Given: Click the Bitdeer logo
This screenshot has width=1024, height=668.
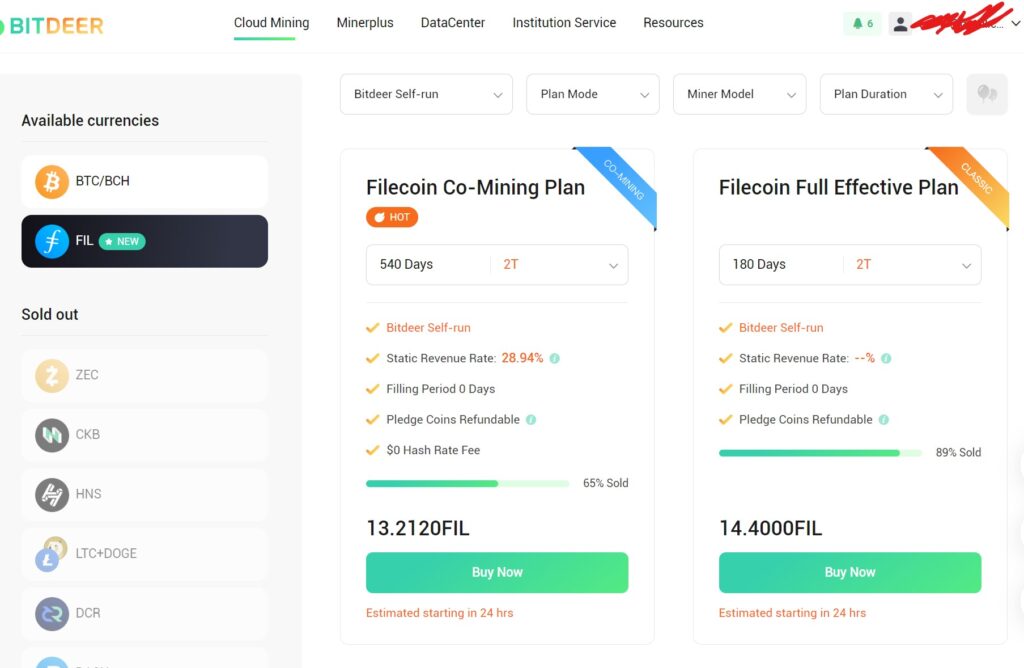Looking at the screenshot, I should [50, 24].
